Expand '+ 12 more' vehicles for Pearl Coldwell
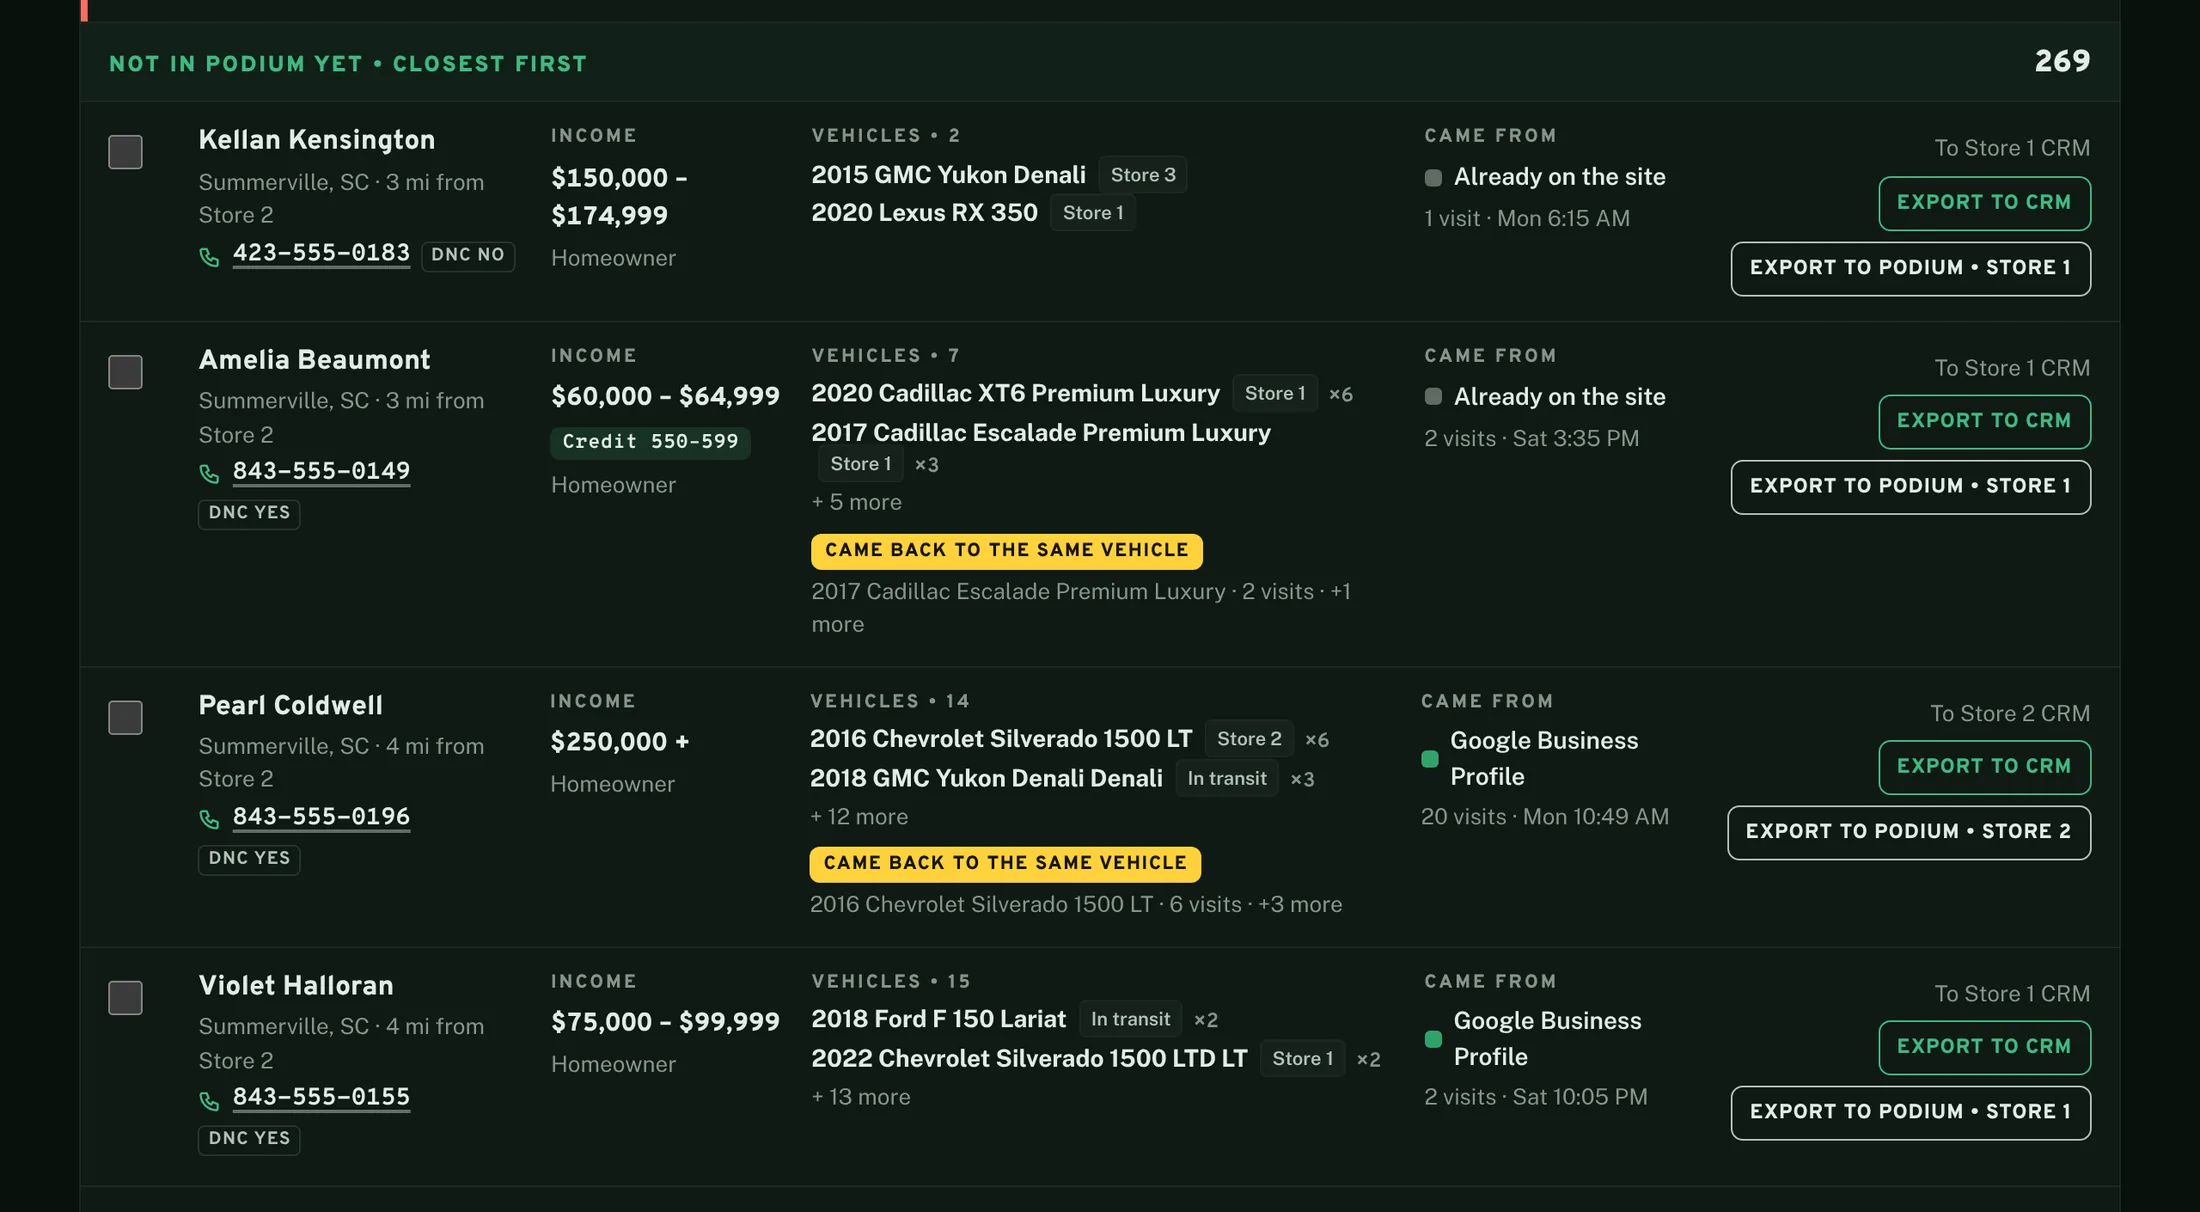This screenshot has width=2200, height=1212. coord(859,817)
